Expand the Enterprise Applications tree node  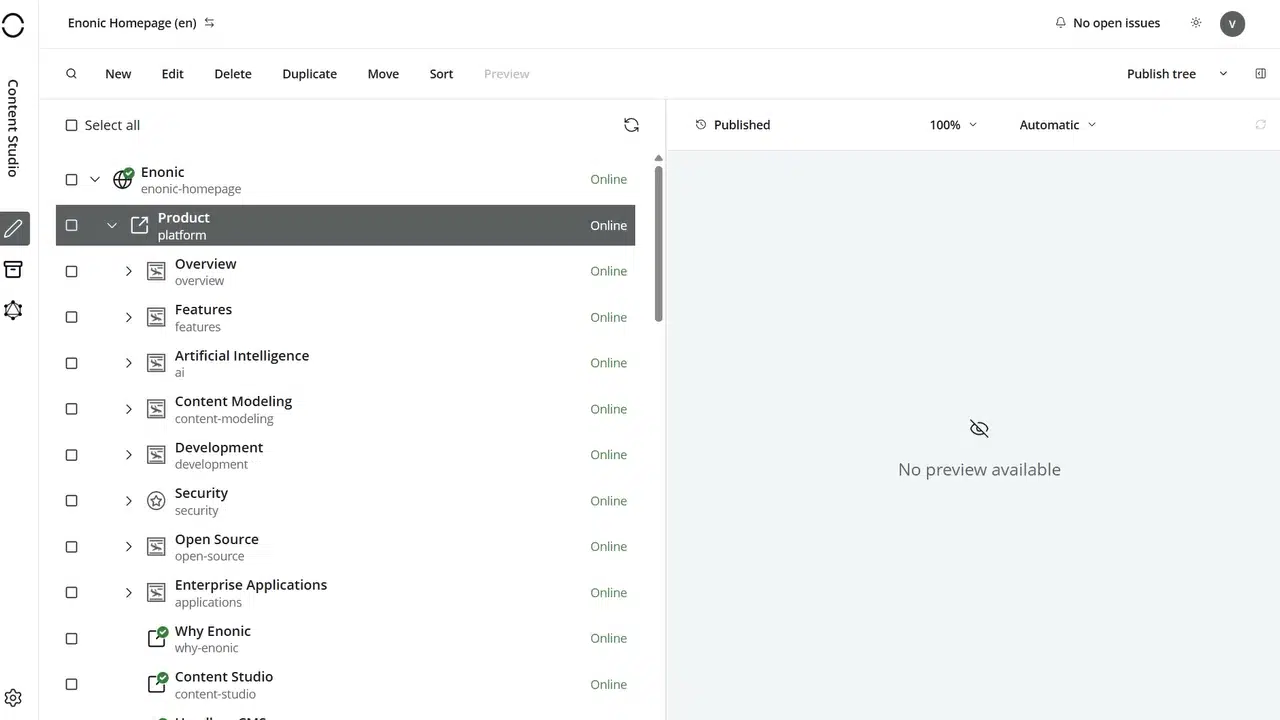click(x=128, y=593)
